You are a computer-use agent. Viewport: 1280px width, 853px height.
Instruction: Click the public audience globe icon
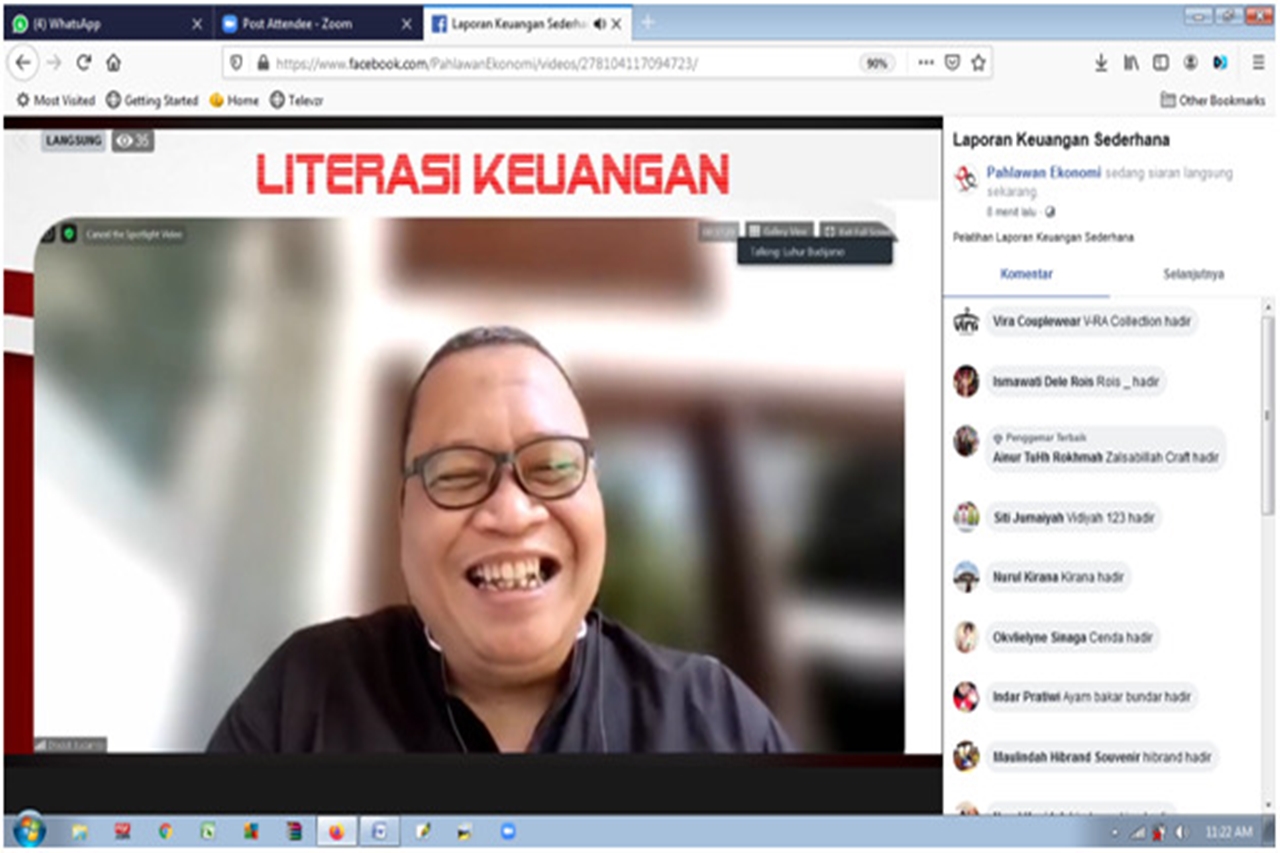point(1050,212)
